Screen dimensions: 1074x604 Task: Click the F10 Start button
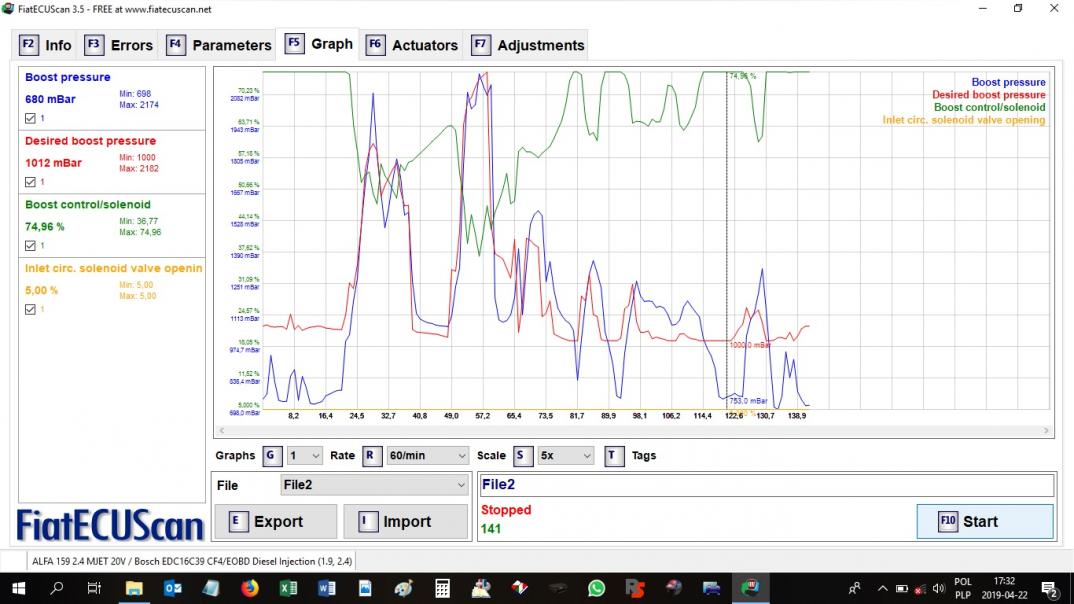[x=985, y=522]
